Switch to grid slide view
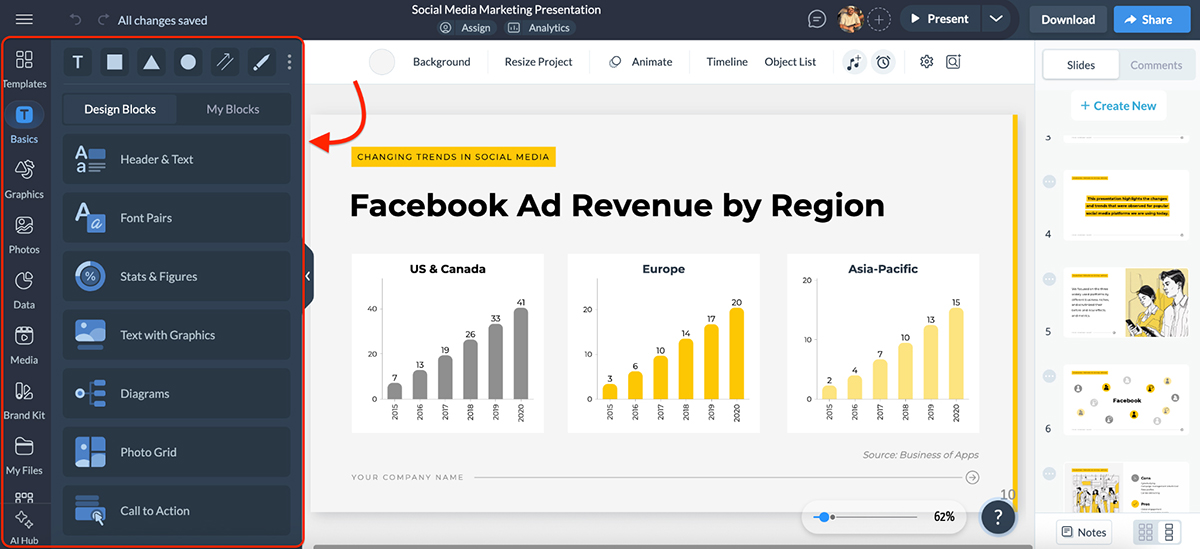 coord(1146,532)
